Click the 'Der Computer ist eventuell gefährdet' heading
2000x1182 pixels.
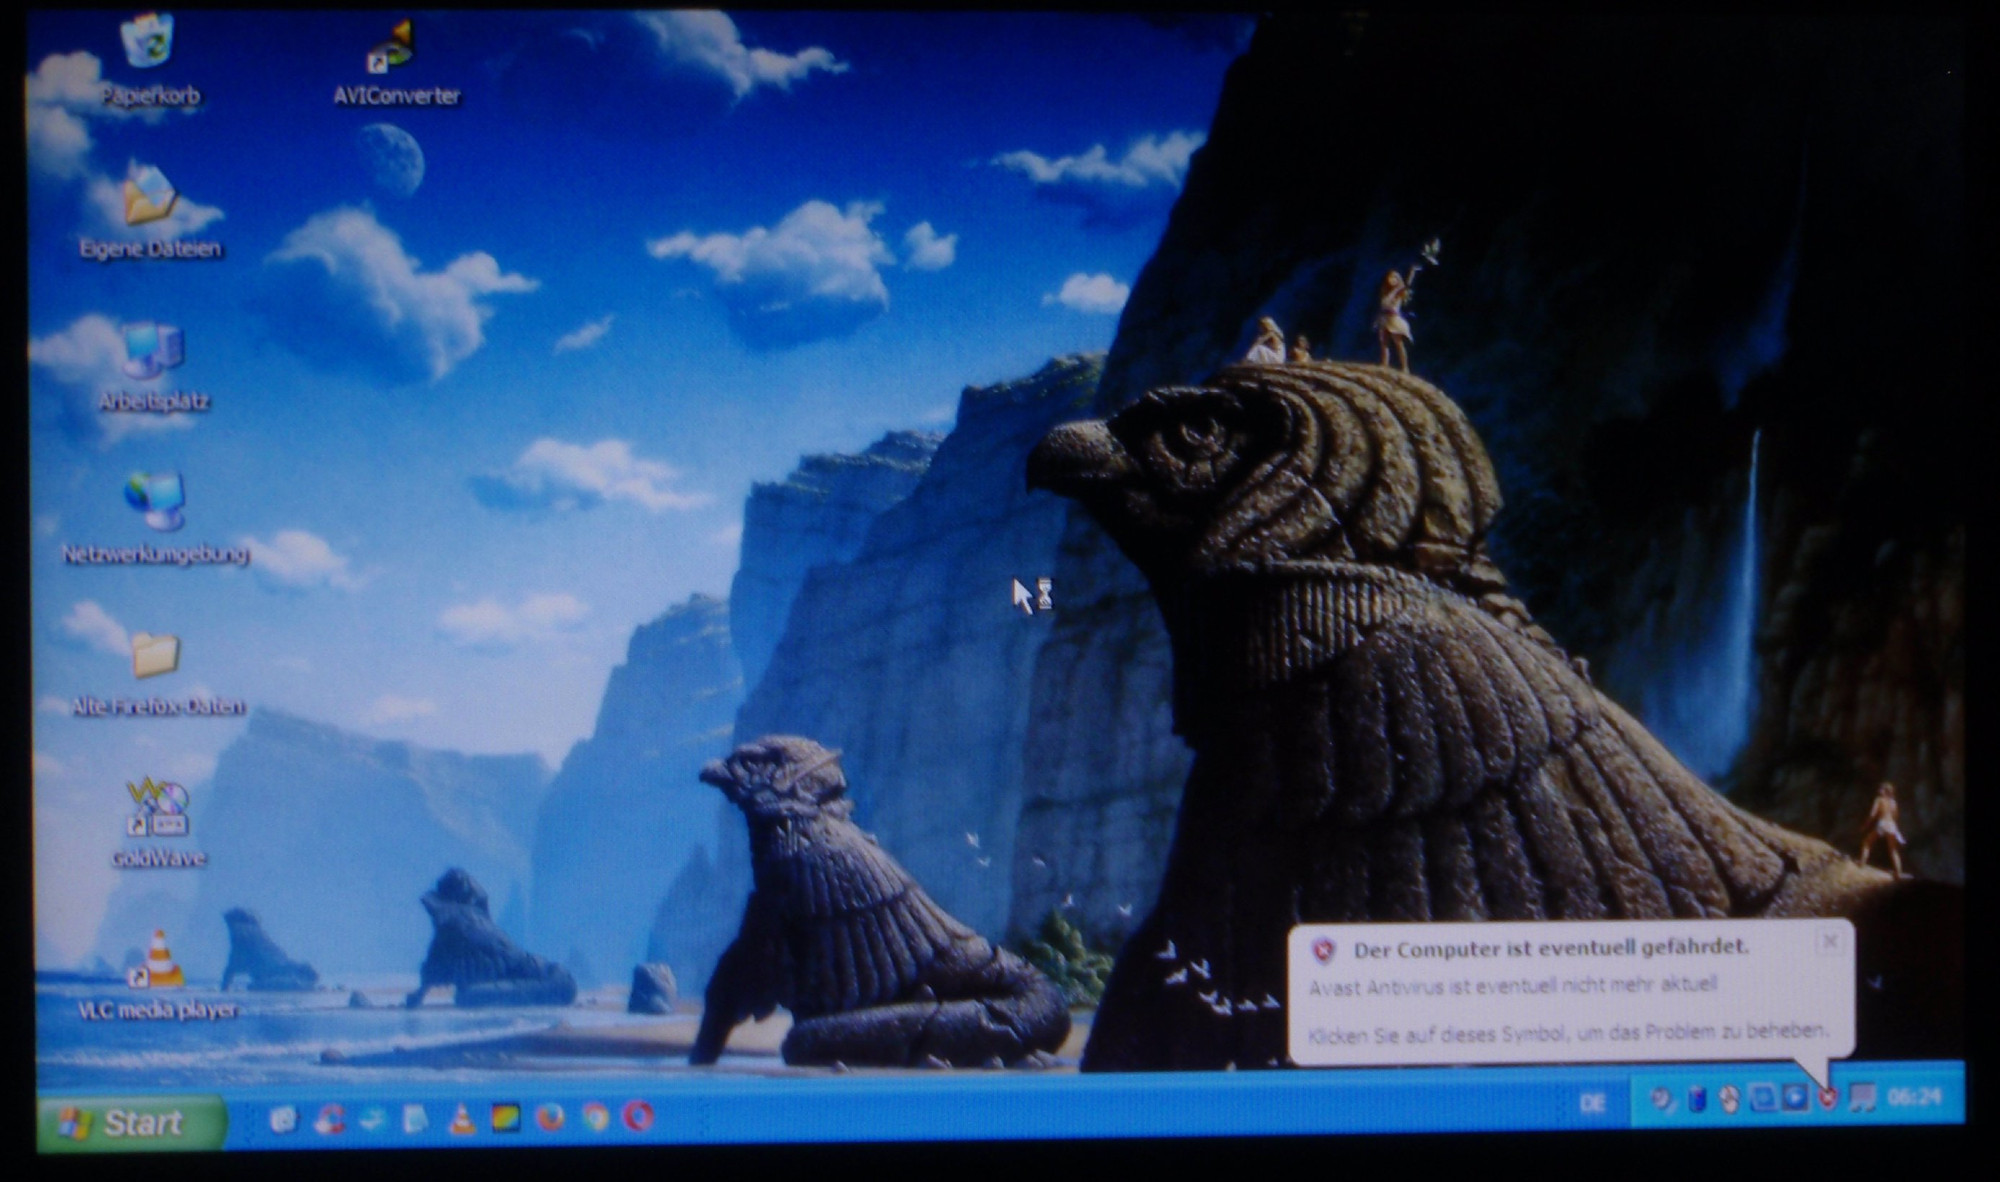pyautogui.click(x=1551, y=948)
